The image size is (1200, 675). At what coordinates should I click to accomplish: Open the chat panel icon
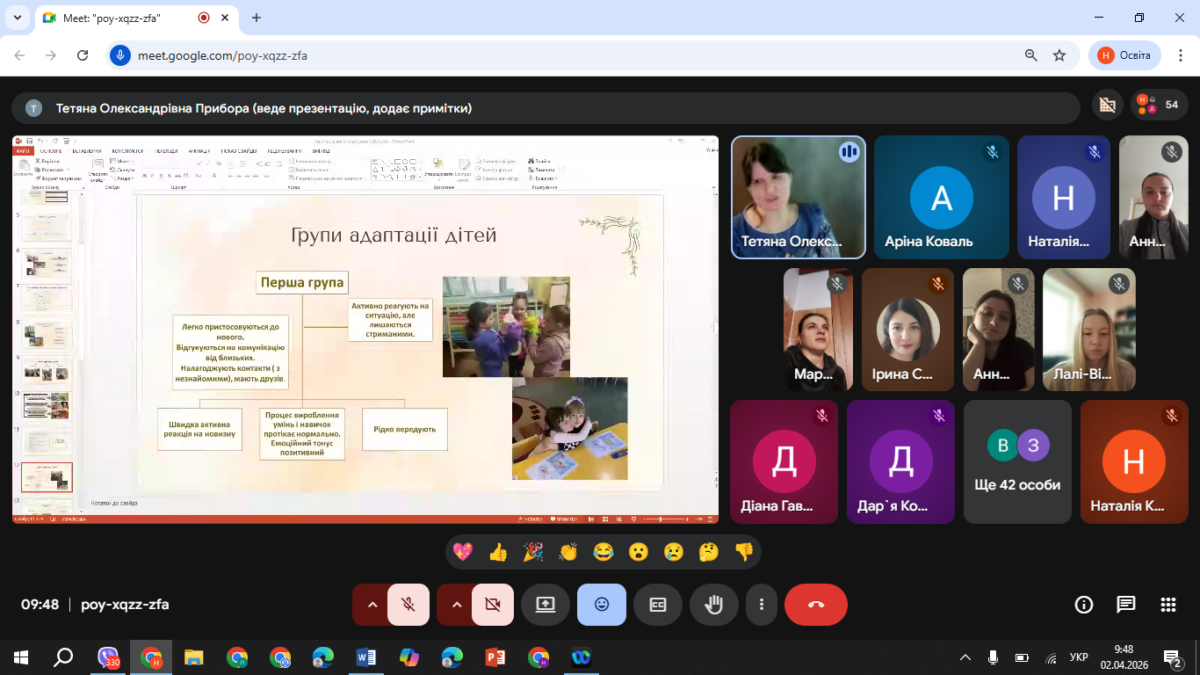tap(1126, 604)
